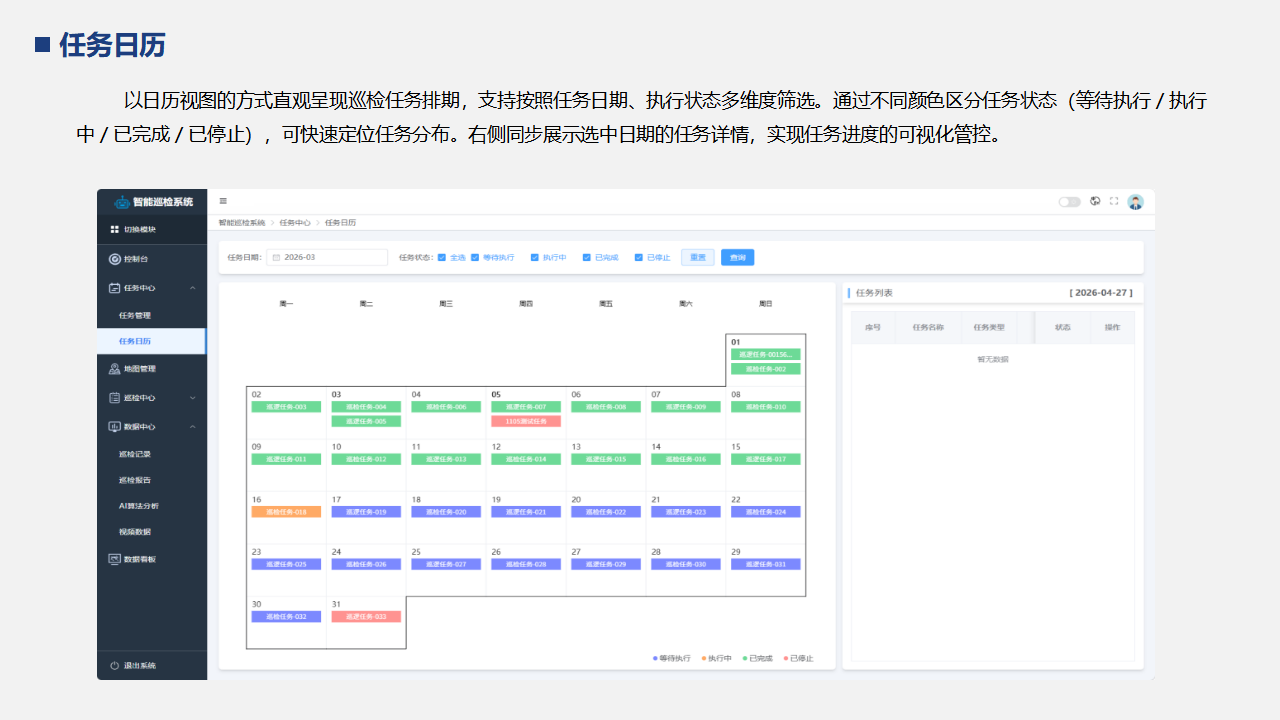
Task: Click the 状态 column header
Action: (x=1063, y=327)
